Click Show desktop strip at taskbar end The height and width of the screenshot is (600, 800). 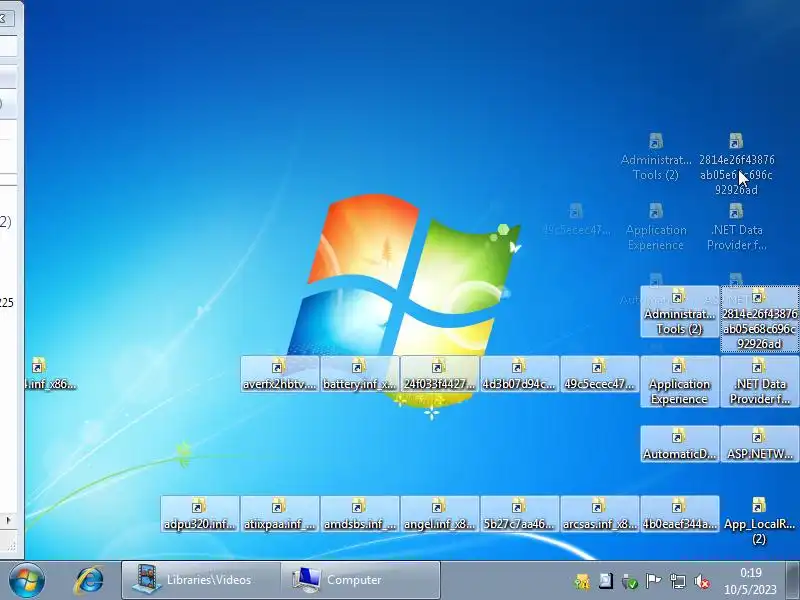(792, 580)
